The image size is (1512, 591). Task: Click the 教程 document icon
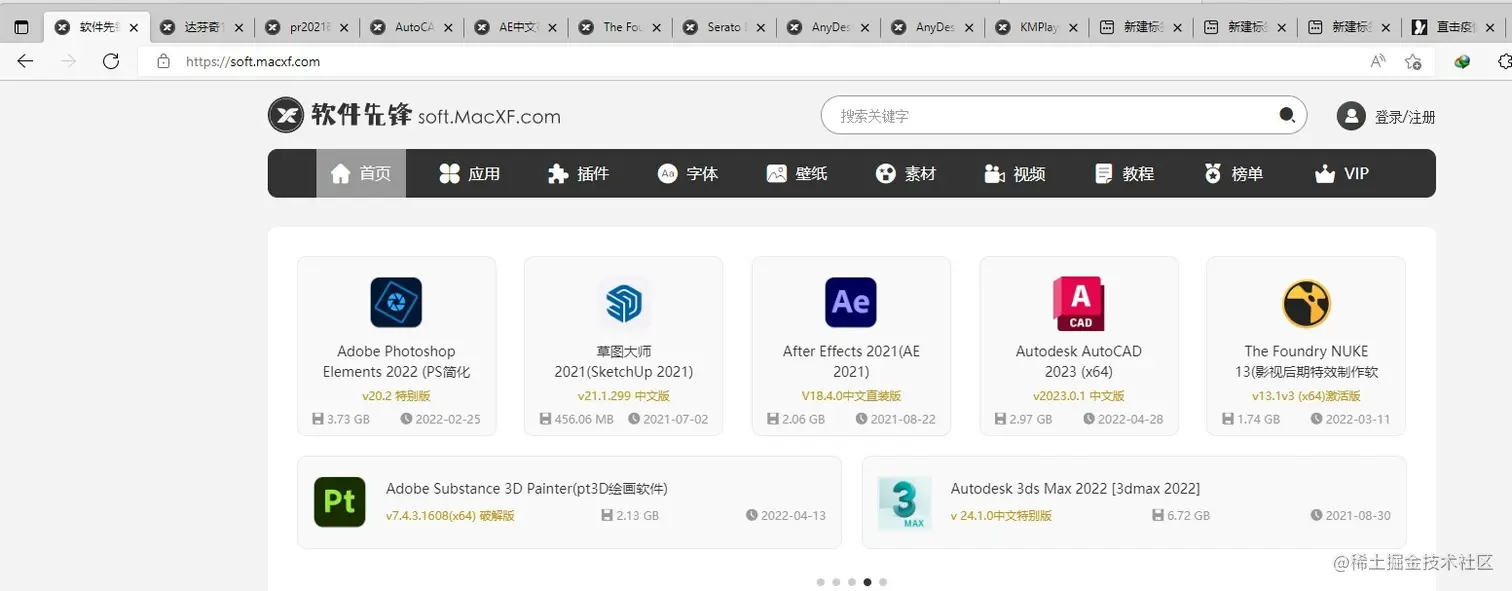coord(1104,174)
